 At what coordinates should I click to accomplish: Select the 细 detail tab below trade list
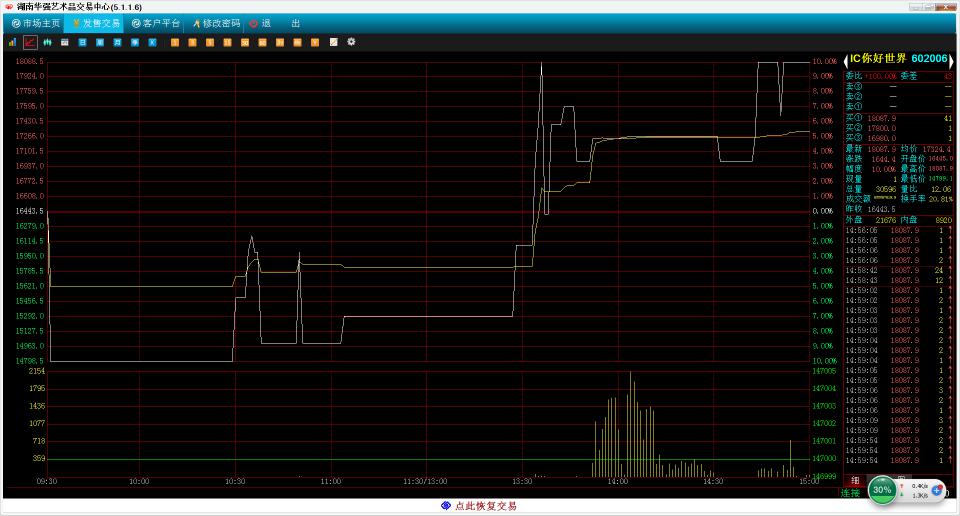(853, 480)
